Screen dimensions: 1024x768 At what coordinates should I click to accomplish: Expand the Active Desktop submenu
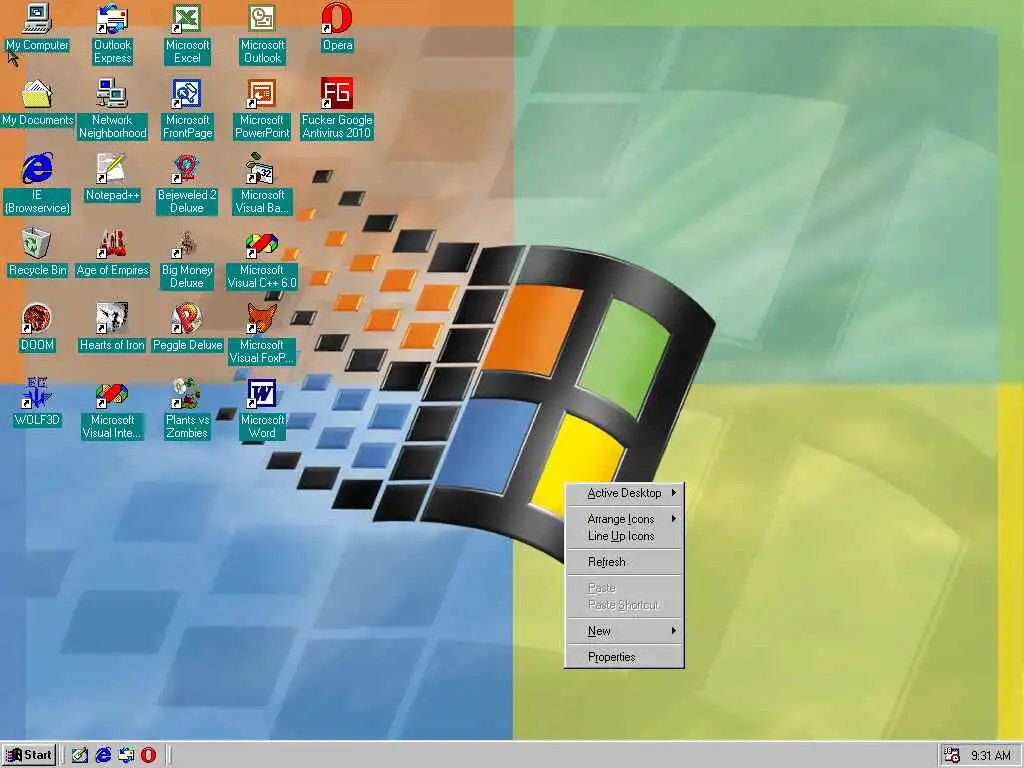pos(624,493)
